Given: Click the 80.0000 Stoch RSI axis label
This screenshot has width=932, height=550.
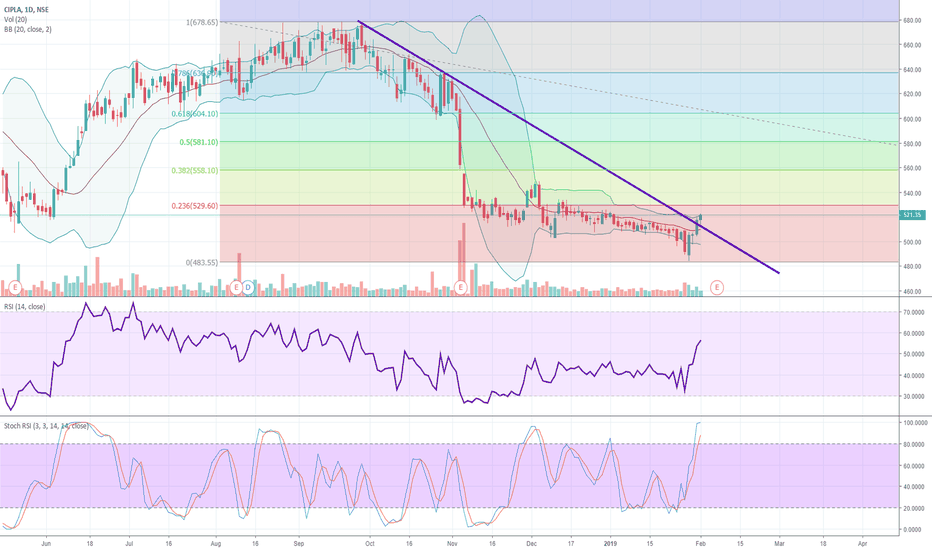Looking at the screenshot, I should 914,444.
